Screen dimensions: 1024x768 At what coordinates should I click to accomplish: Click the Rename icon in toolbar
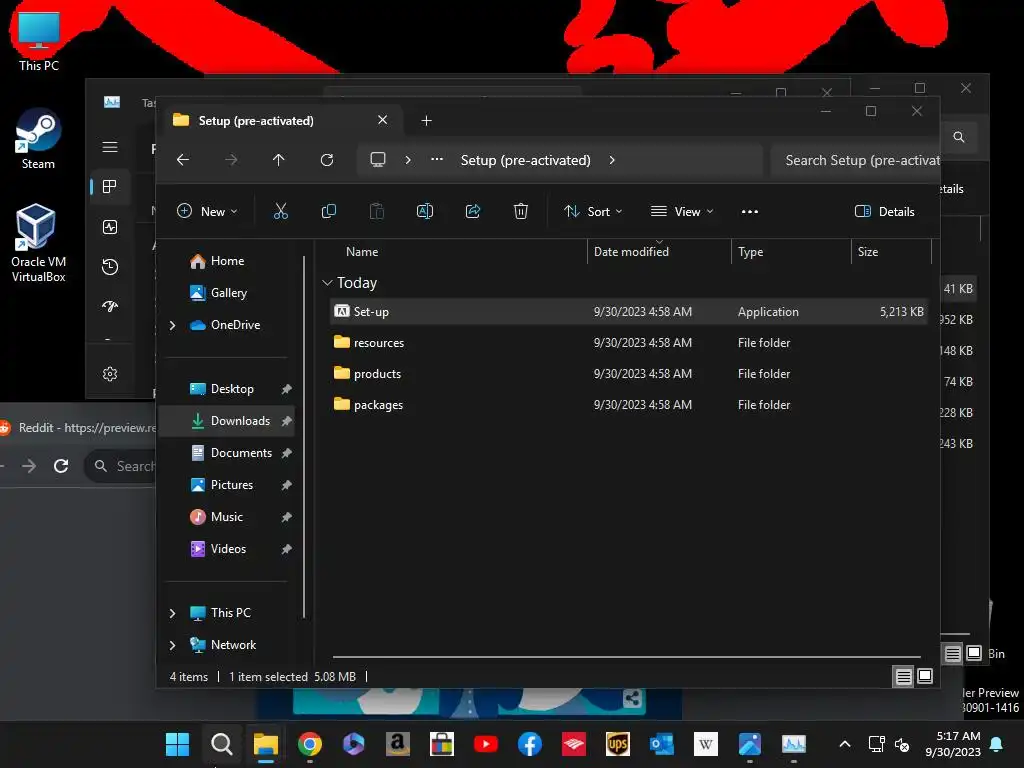[424, 211]
